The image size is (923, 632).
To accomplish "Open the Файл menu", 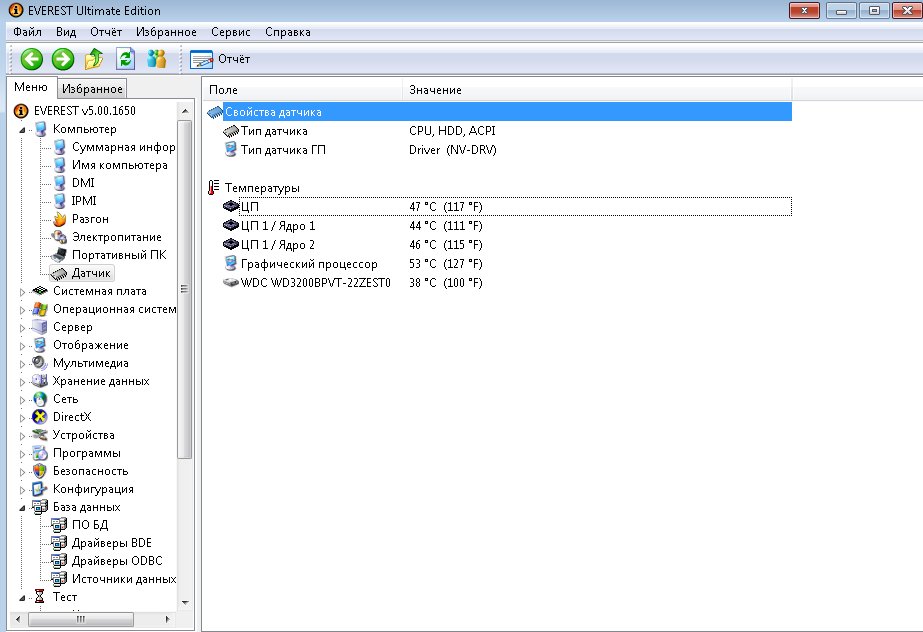I will coord(27,32).
